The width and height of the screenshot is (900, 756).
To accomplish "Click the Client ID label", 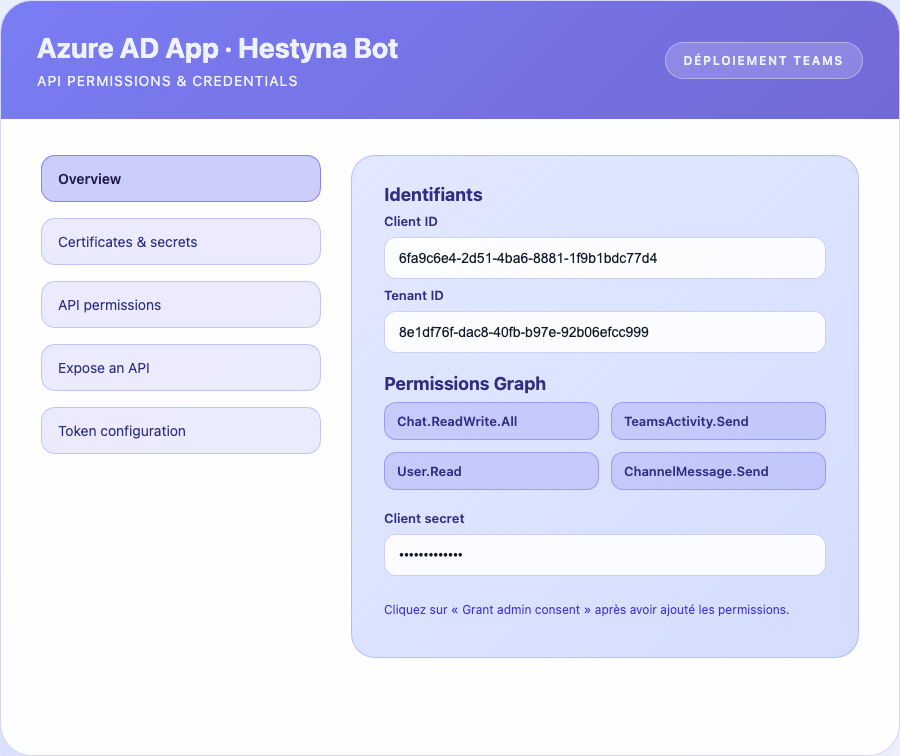I will coord(411,222).
